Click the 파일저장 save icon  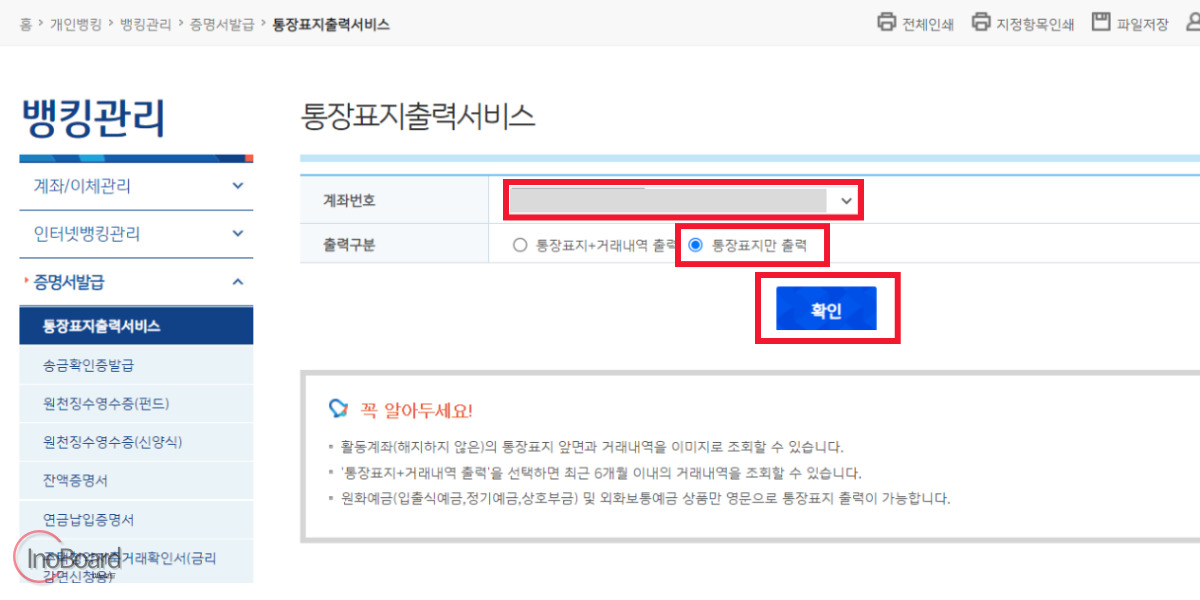point(1101,22)
